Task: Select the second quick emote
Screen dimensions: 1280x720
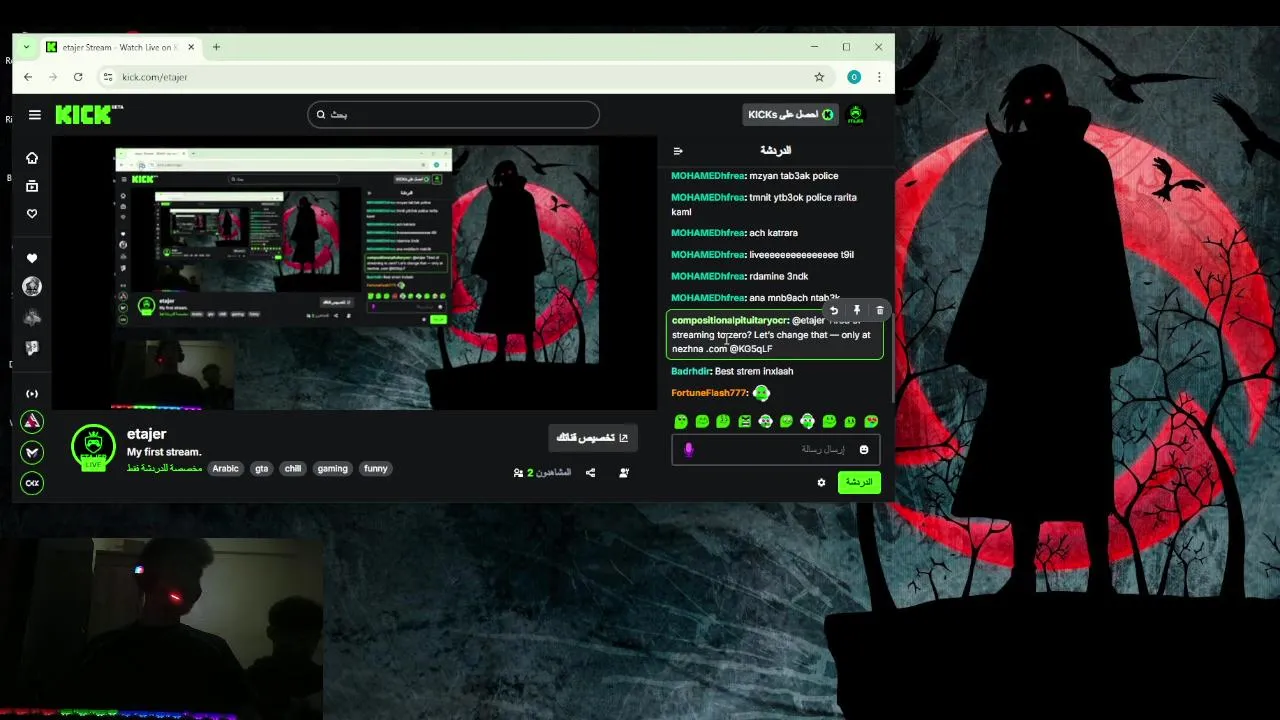Action: click(702, 422)
